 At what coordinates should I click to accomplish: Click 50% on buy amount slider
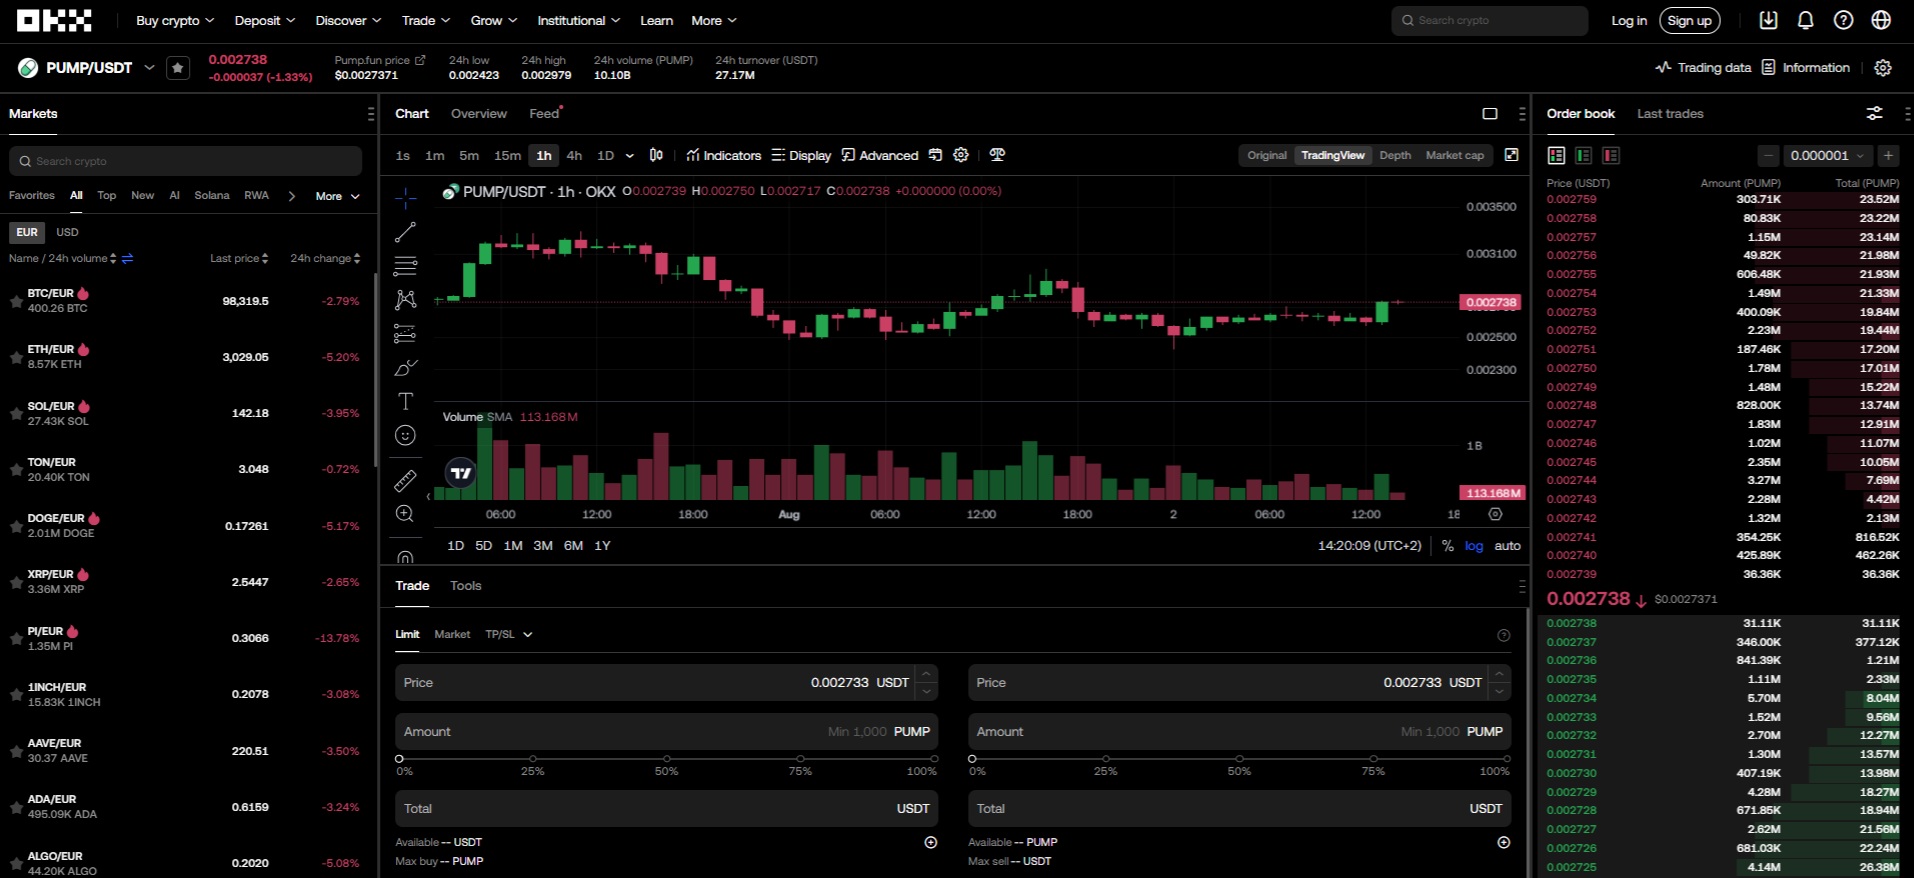click(x=666, y=759)
